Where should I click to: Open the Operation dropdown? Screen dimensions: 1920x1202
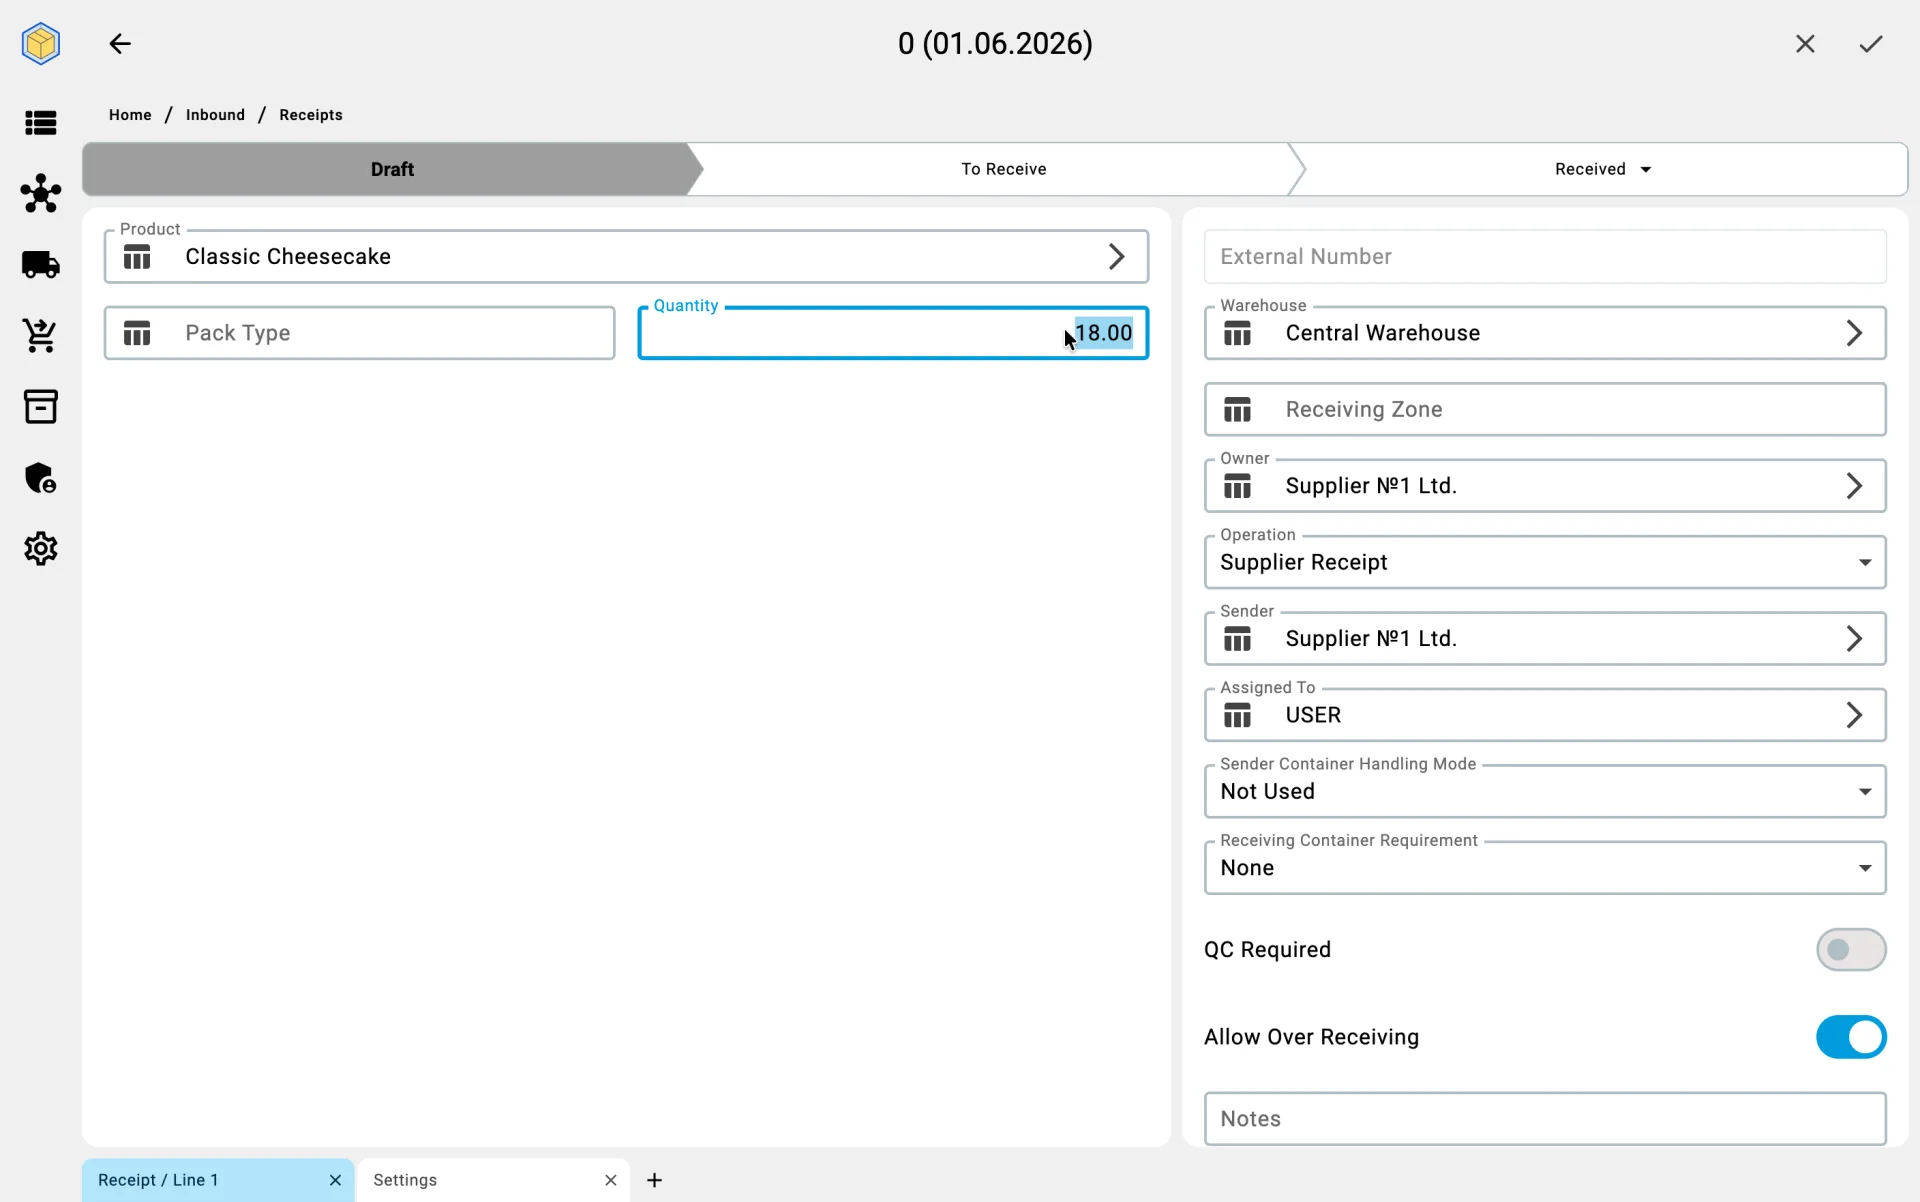click(x=1545, y=562)
